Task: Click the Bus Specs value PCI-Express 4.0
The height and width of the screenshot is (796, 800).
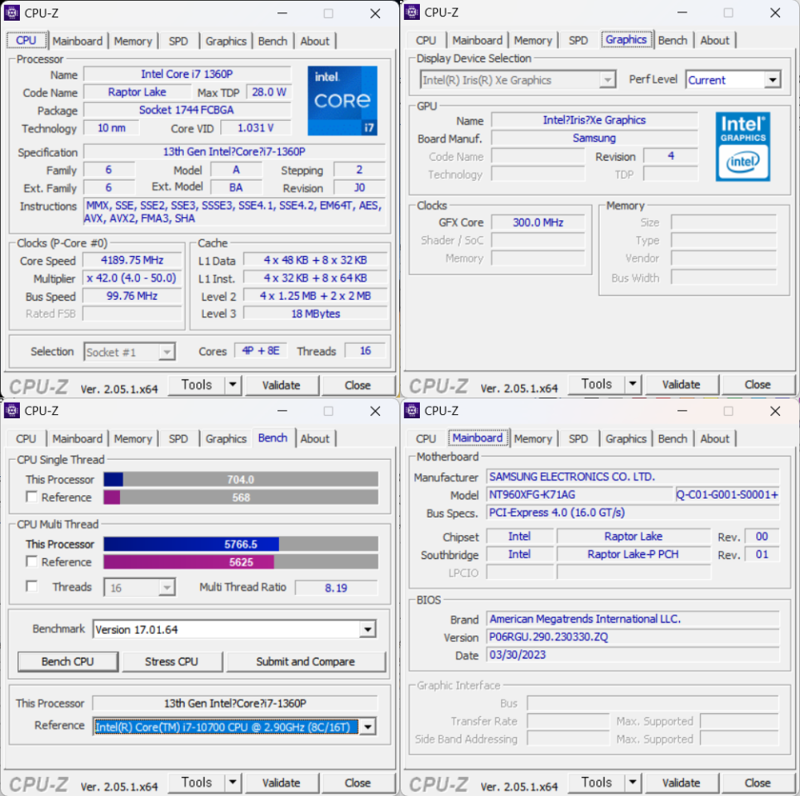Action: 633,512
